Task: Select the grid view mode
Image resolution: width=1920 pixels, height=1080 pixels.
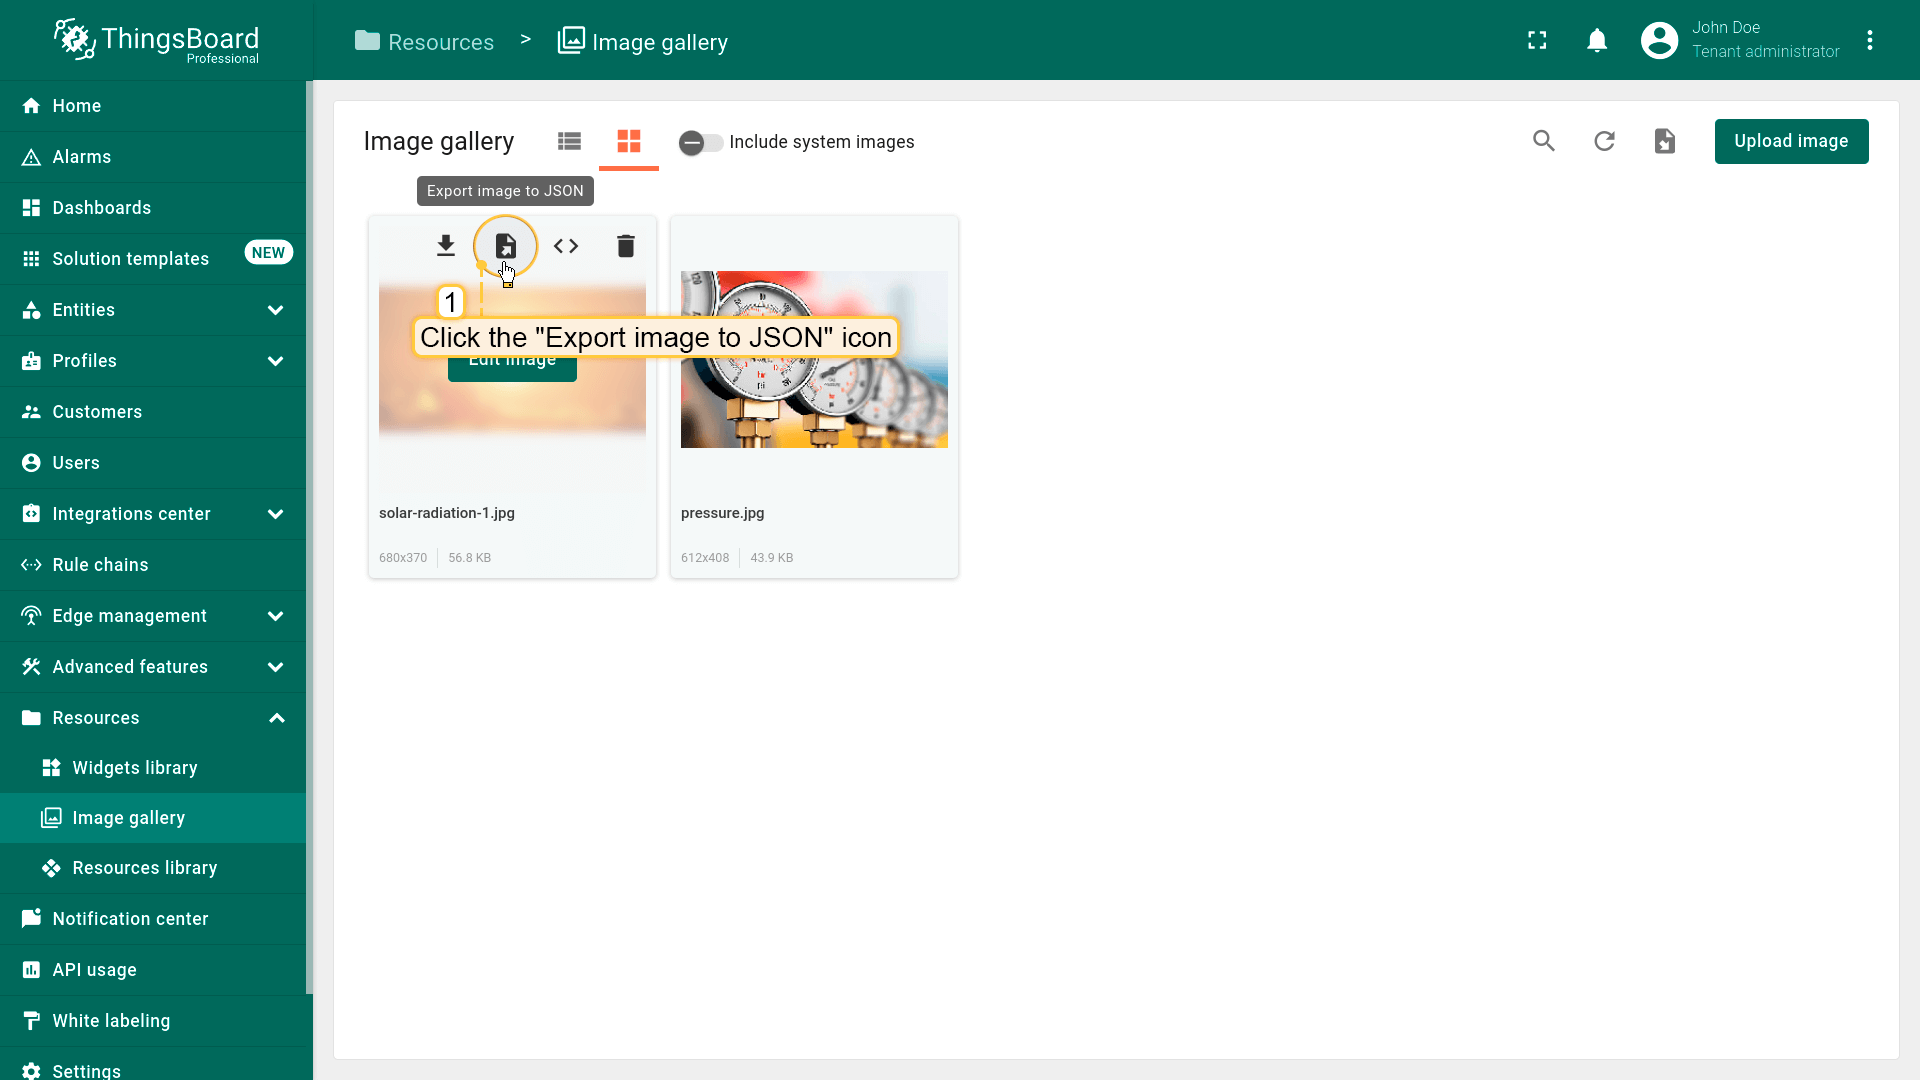Action: 629,141
